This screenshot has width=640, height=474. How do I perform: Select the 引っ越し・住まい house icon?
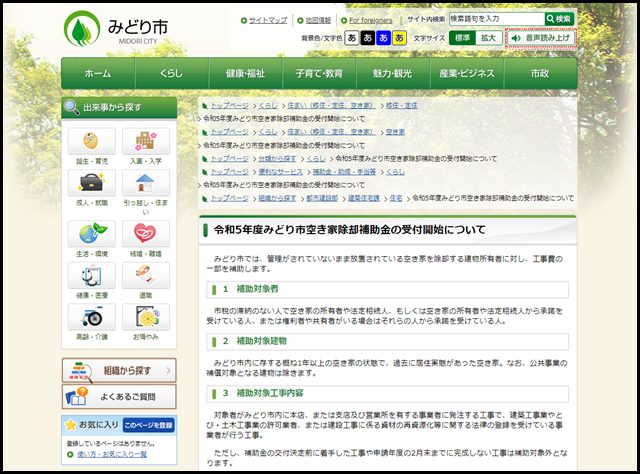coord(146,185)
